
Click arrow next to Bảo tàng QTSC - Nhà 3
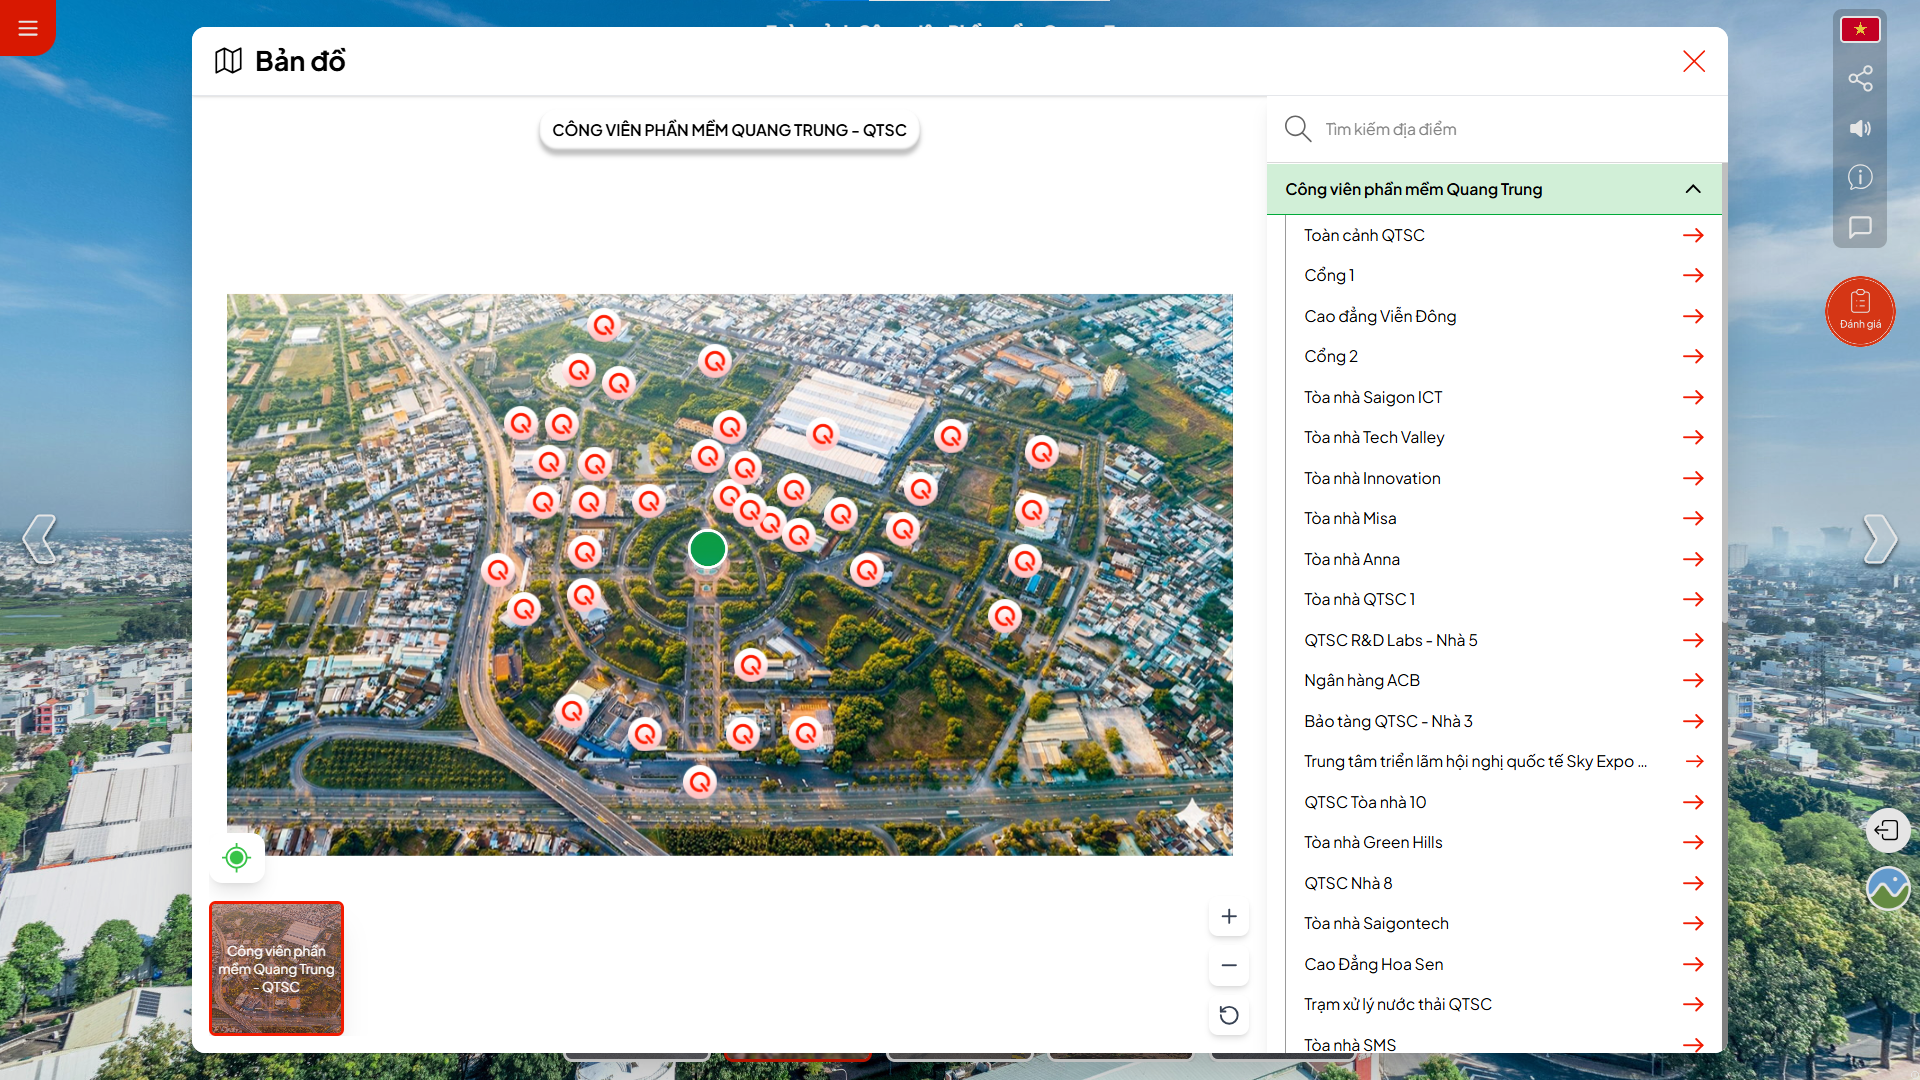click(1693, 721)
